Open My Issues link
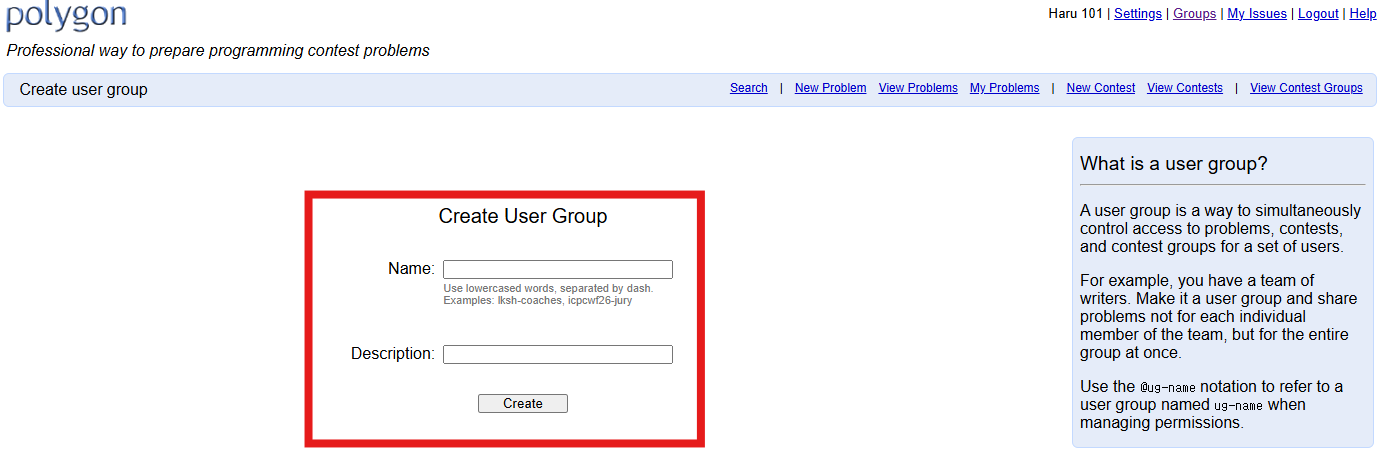Screen dimensions: 1393x471 click(x=1257, y=14)
